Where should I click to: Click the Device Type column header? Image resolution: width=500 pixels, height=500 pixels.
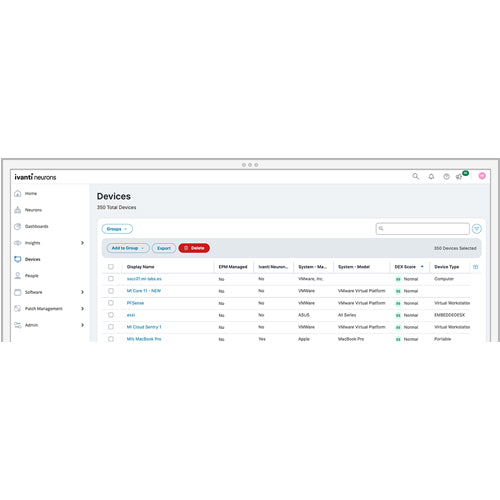point(447,267)
